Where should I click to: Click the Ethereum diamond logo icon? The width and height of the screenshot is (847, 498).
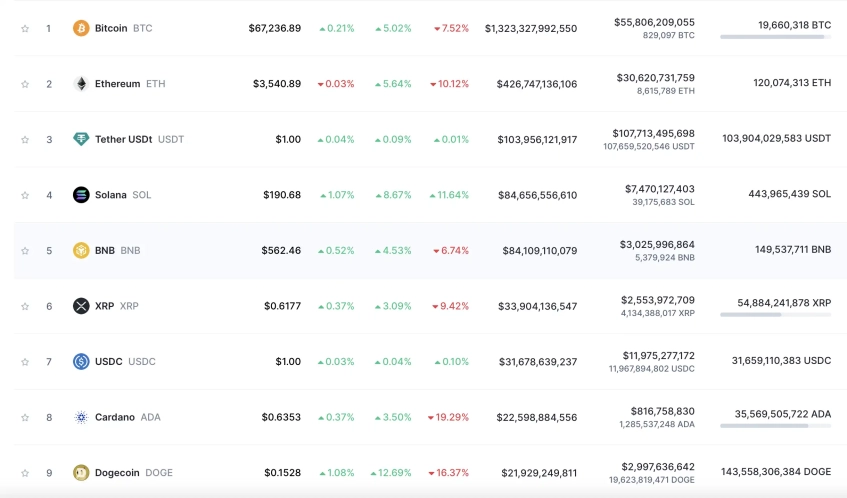coord(81,84)
